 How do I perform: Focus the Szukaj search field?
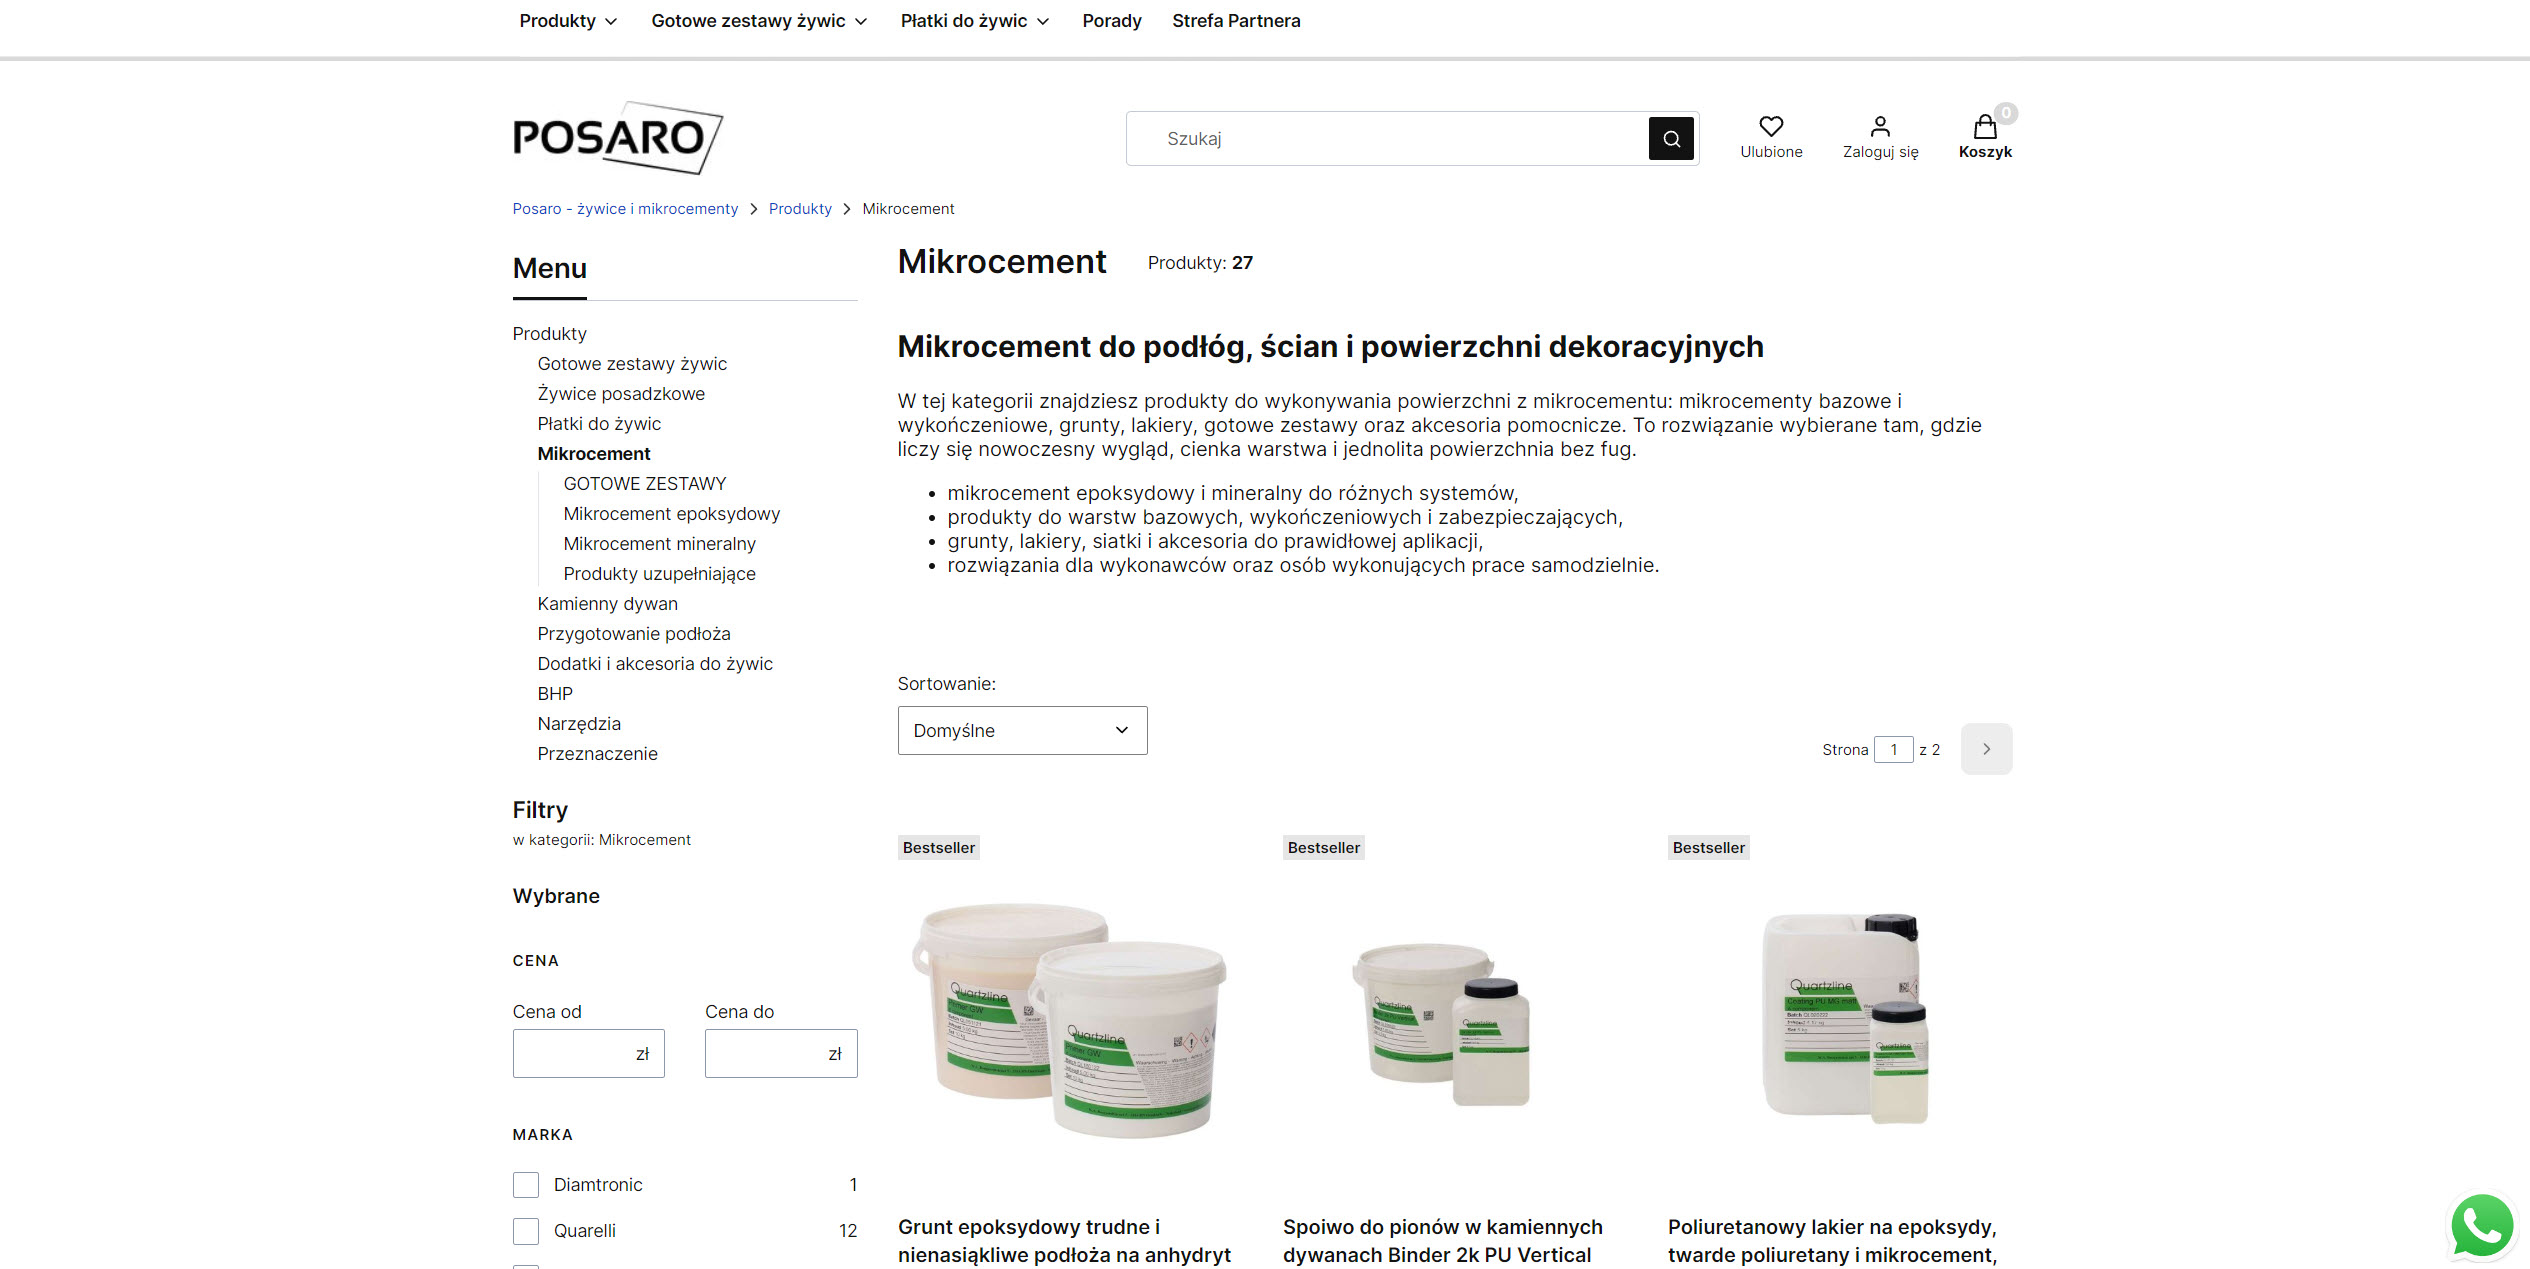tap(1387, 139)
